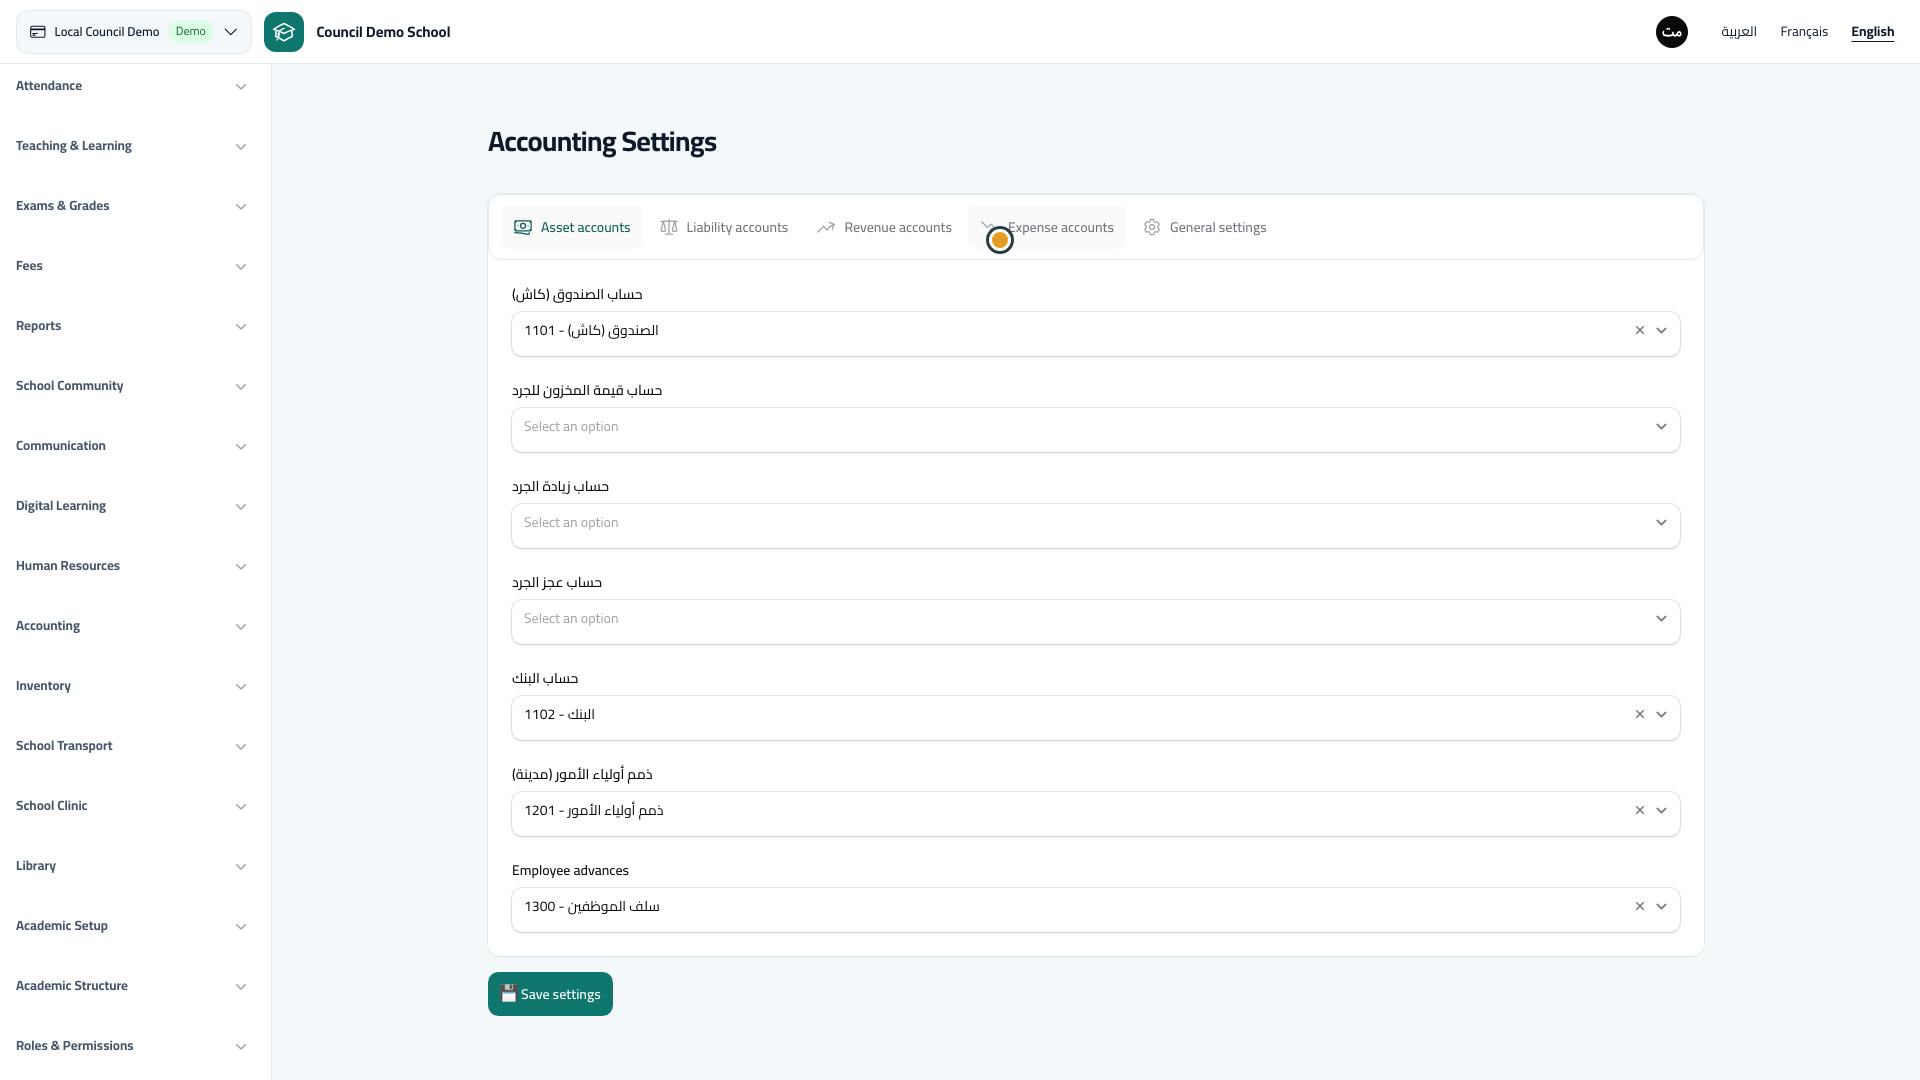Switch to Expense accounts tab

point(1047,227)
